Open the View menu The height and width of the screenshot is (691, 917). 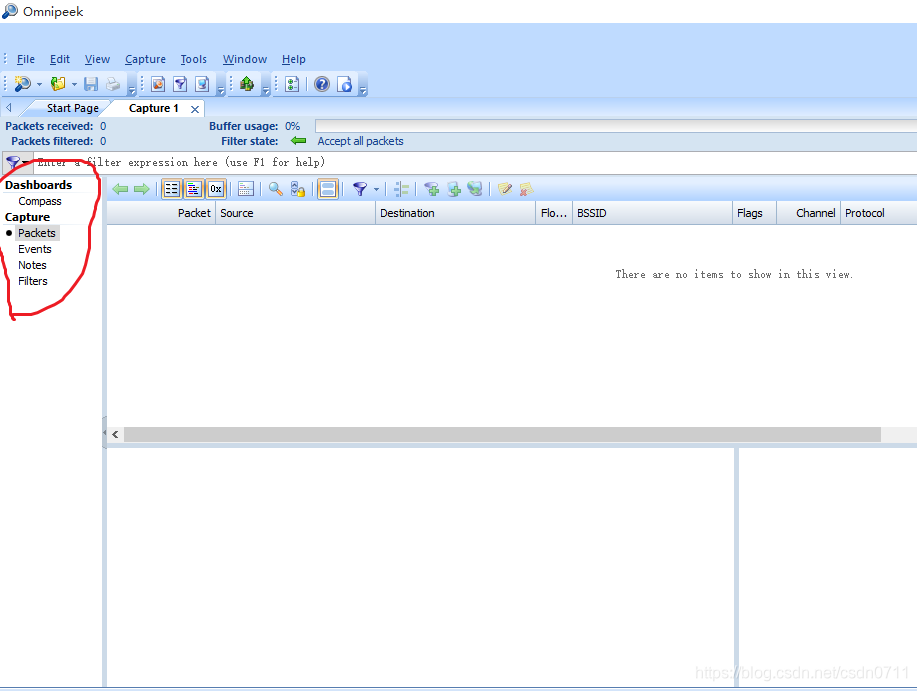(97, 59)
